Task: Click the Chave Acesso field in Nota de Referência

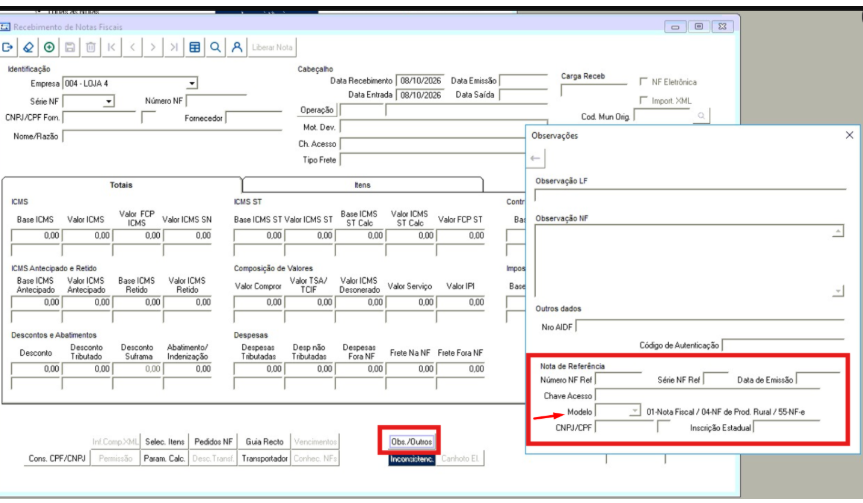Action: coord(708,395)
